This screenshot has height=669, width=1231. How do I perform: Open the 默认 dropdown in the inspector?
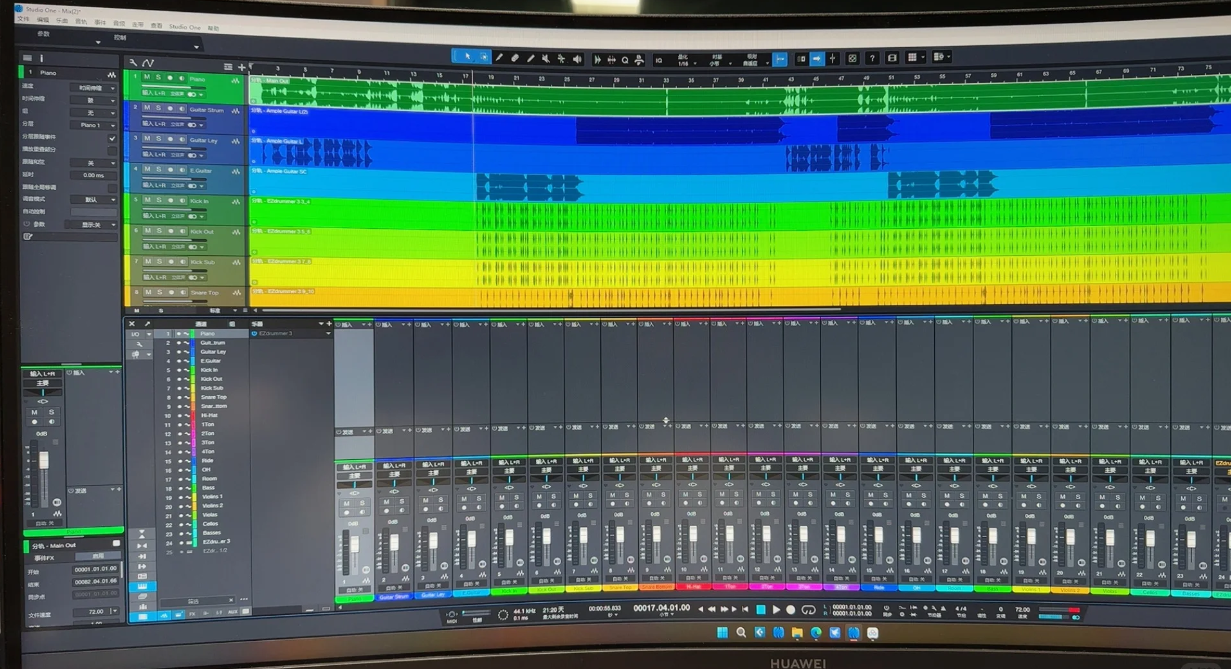tap(93, 199)
